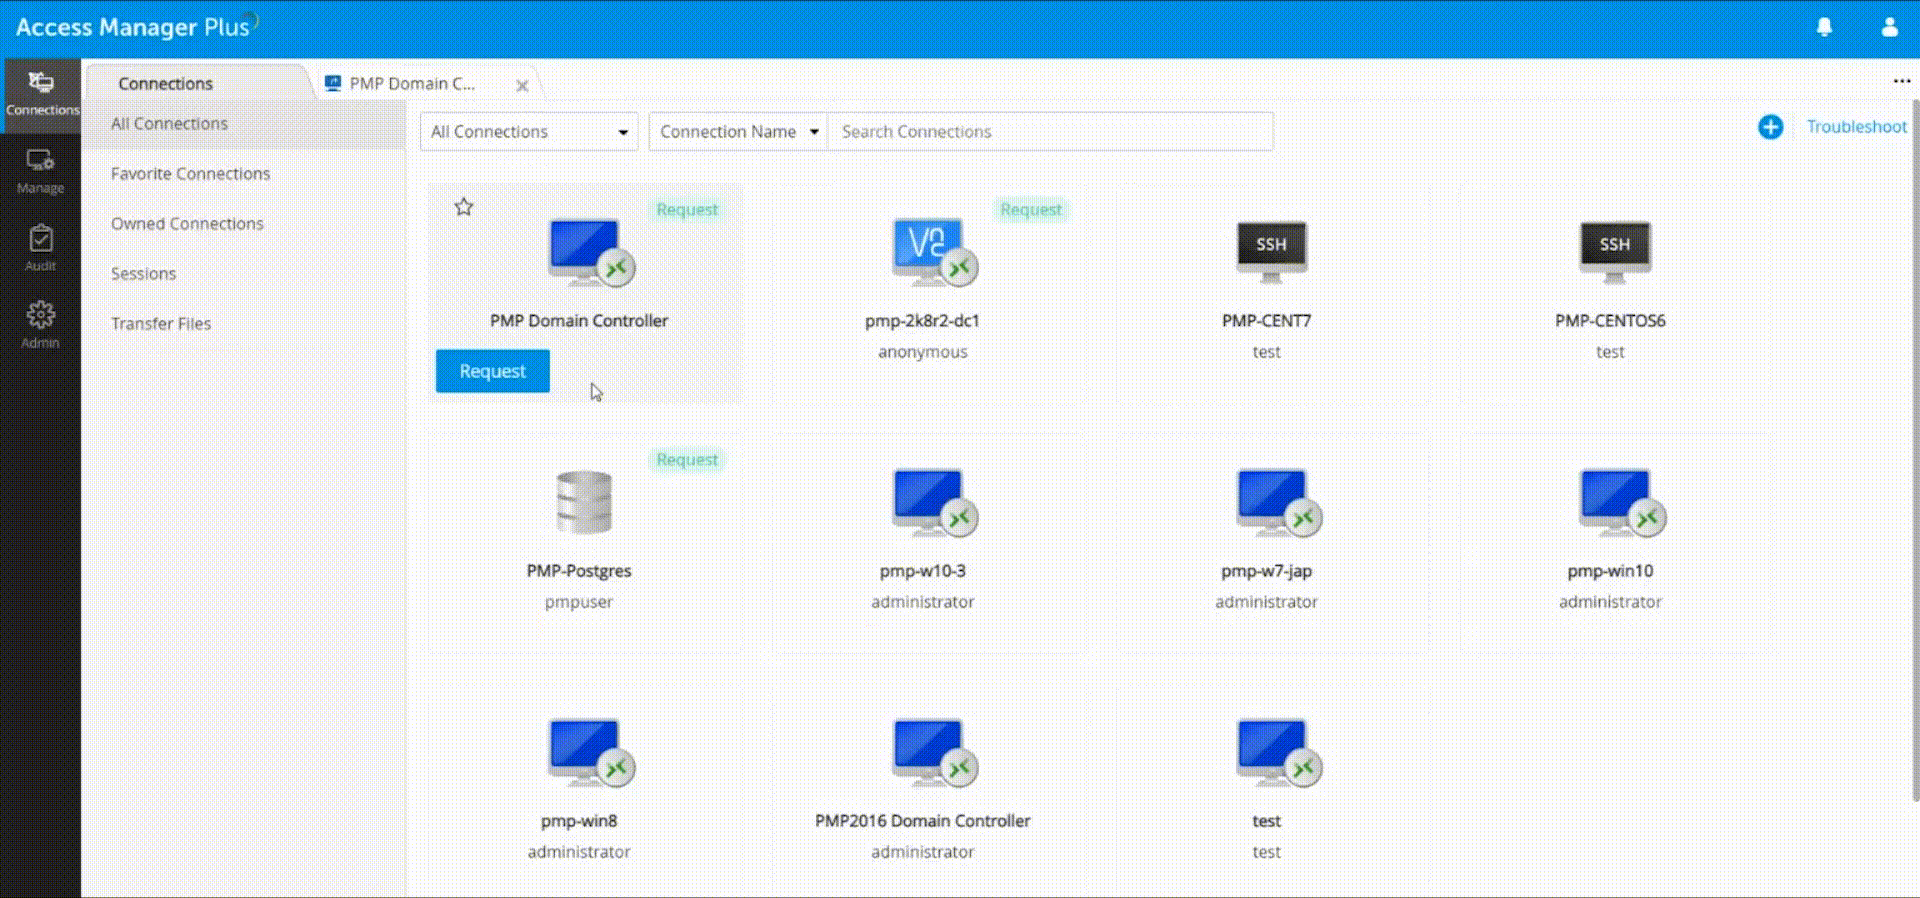Select the pmp-w7-jap connection name
1920x898 pixels.
point(1266,571)
